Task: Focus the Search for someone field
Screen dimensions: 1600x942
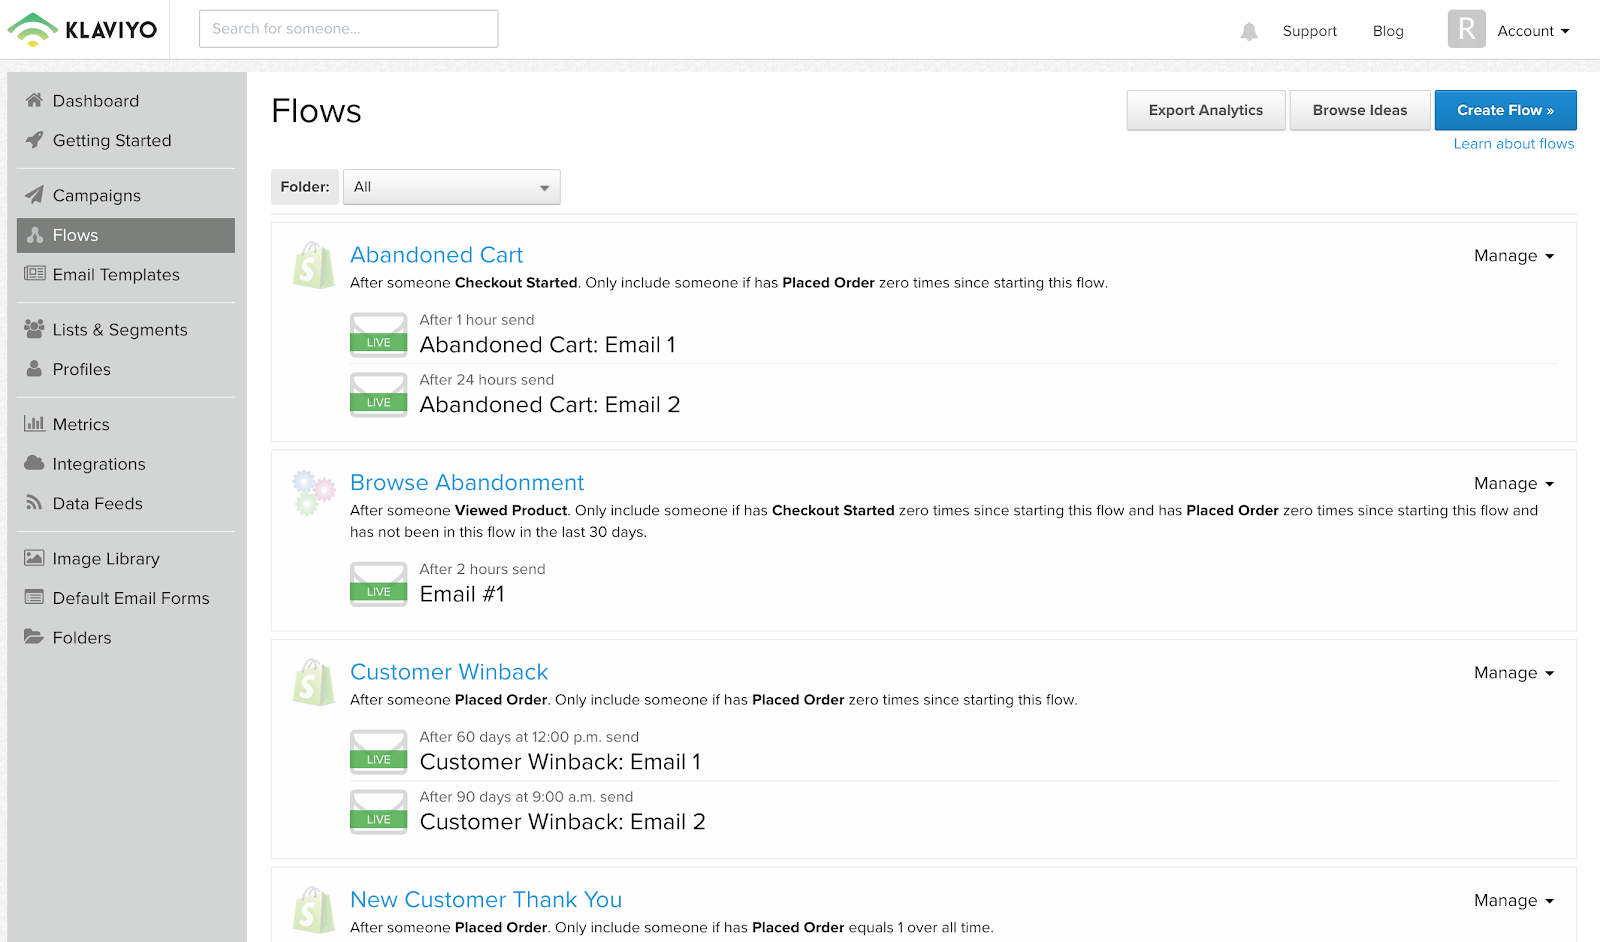Action: [x=348, y=29]
